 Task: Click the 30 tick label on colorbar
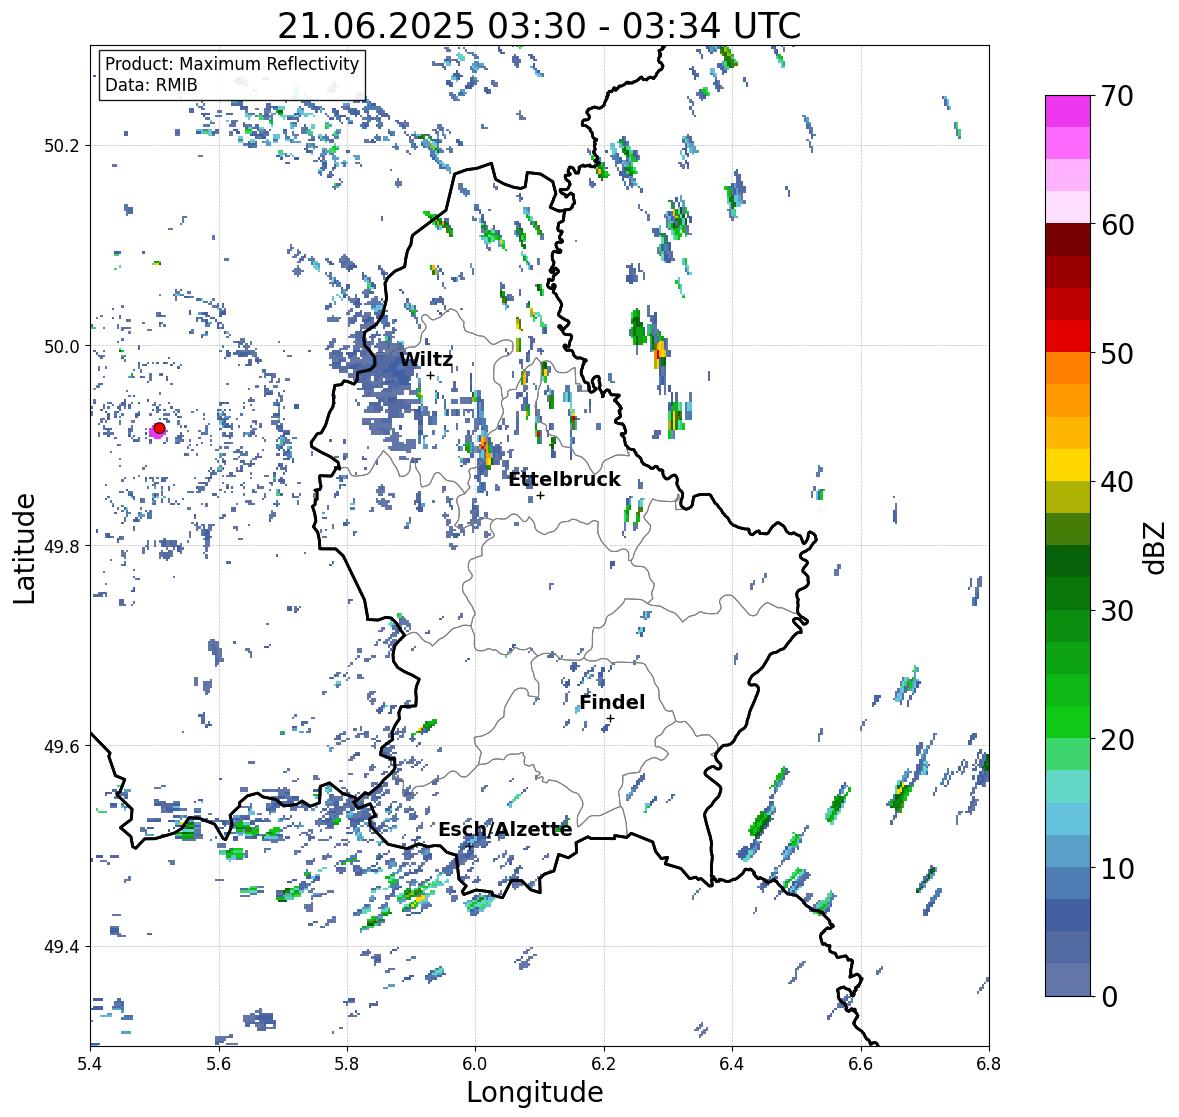click(1117, 611)
